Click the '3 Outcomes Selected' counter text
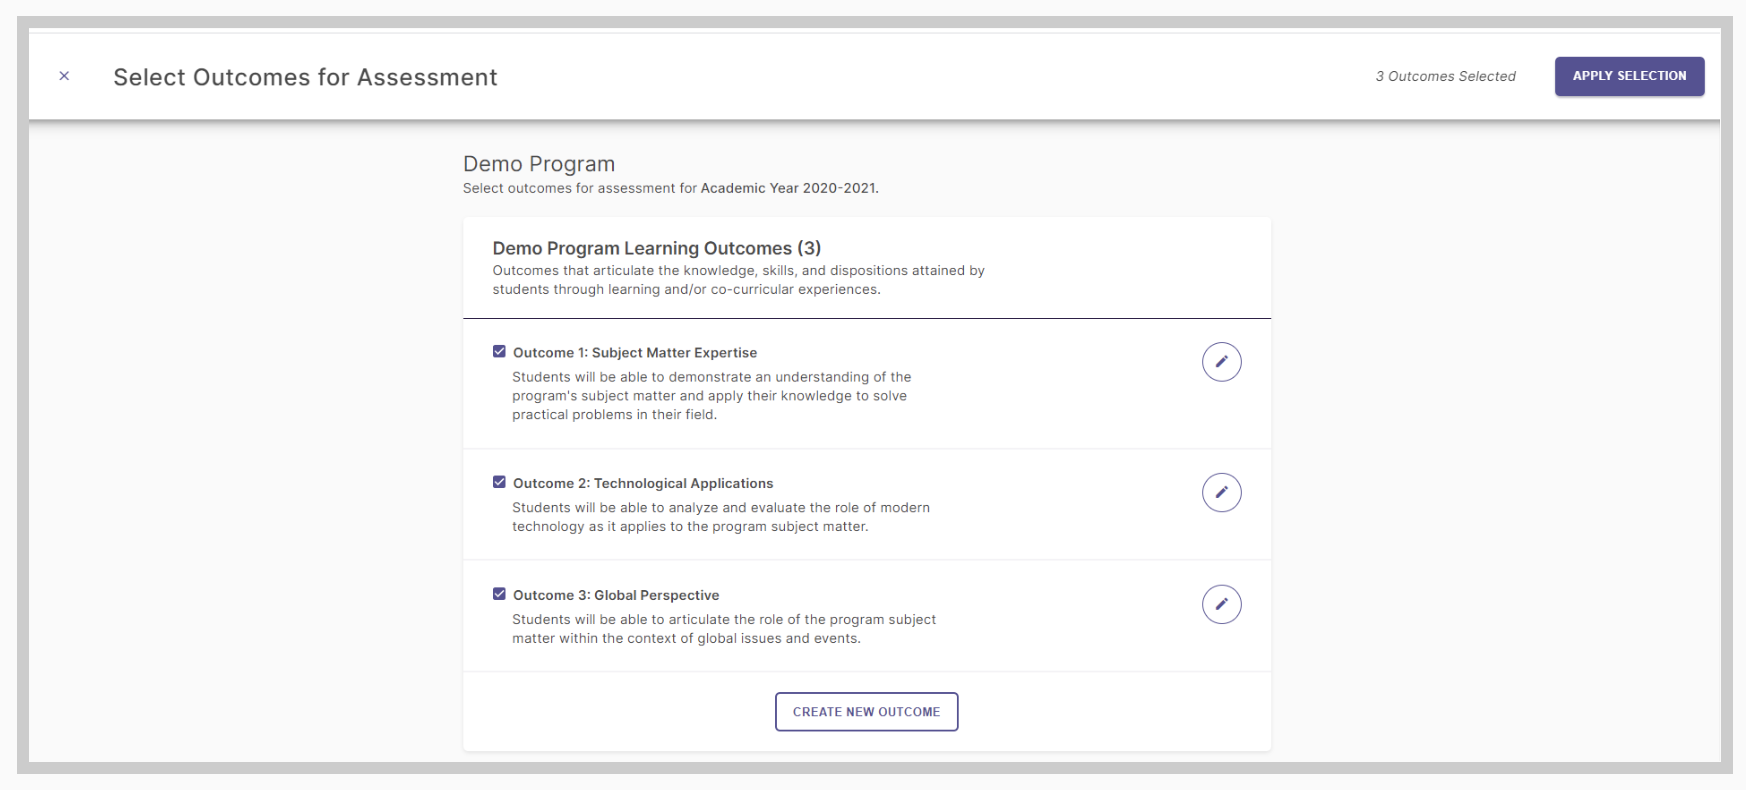 coord(1444,75)
